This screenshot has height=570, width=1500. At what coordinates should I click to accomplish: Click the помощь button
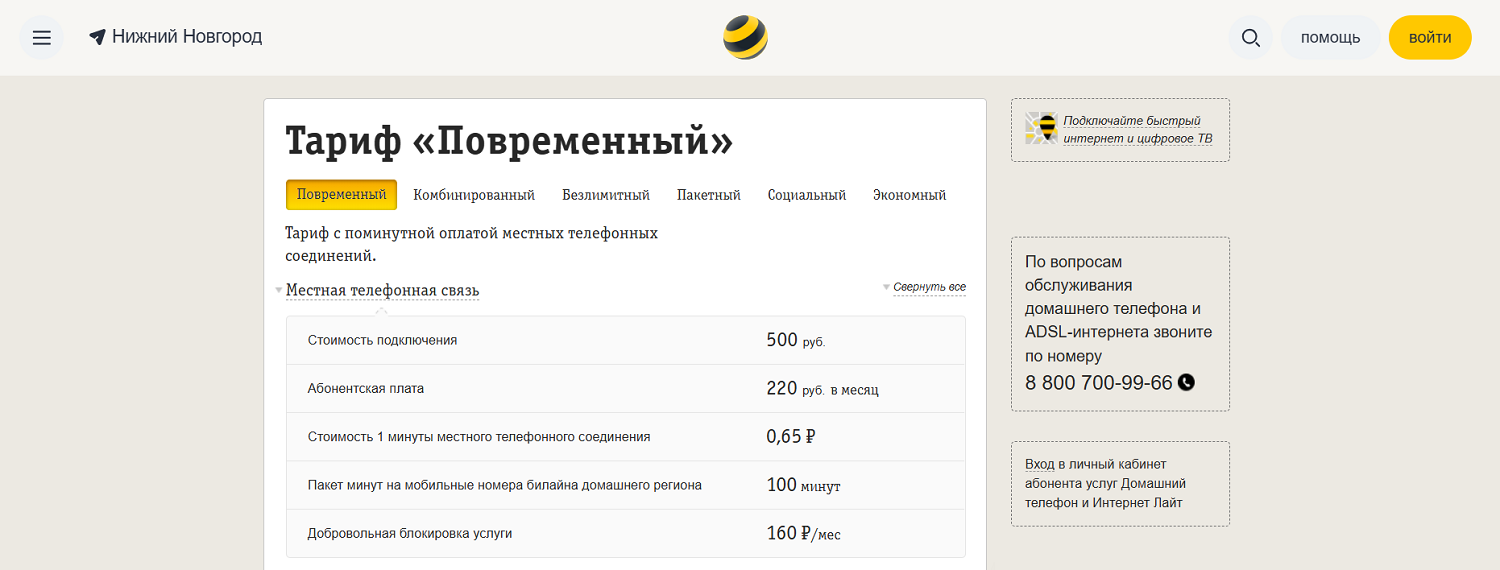click(x=1330, y=38)
